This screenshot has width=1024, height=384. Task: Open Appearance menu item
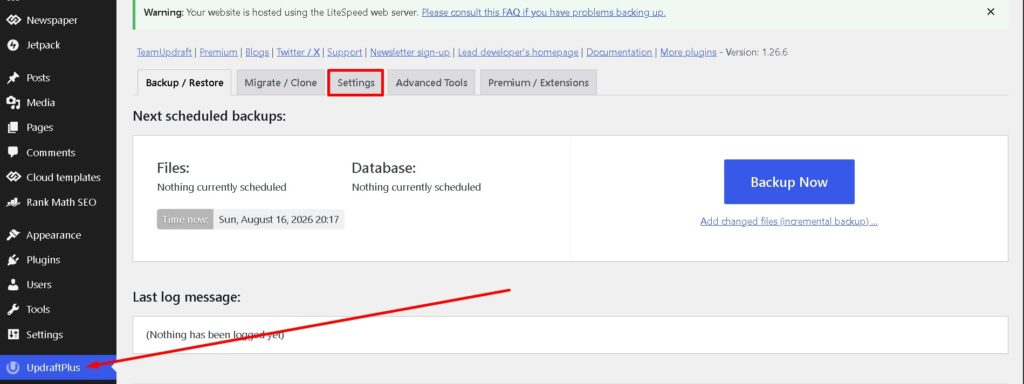pyautogui.click(x=58, y=235)
